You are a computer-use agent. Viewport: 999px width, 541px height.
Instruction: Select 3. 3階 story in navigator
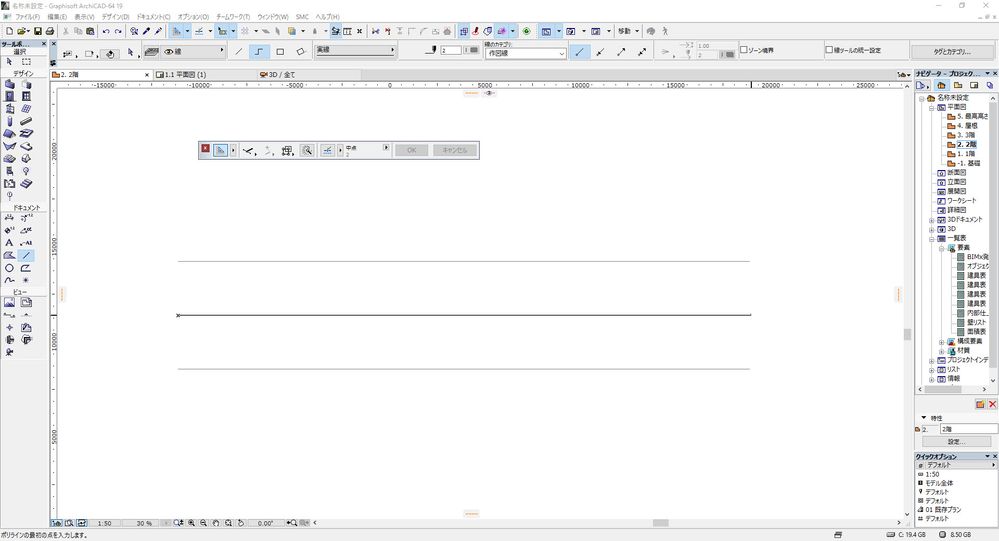point(966,135)
